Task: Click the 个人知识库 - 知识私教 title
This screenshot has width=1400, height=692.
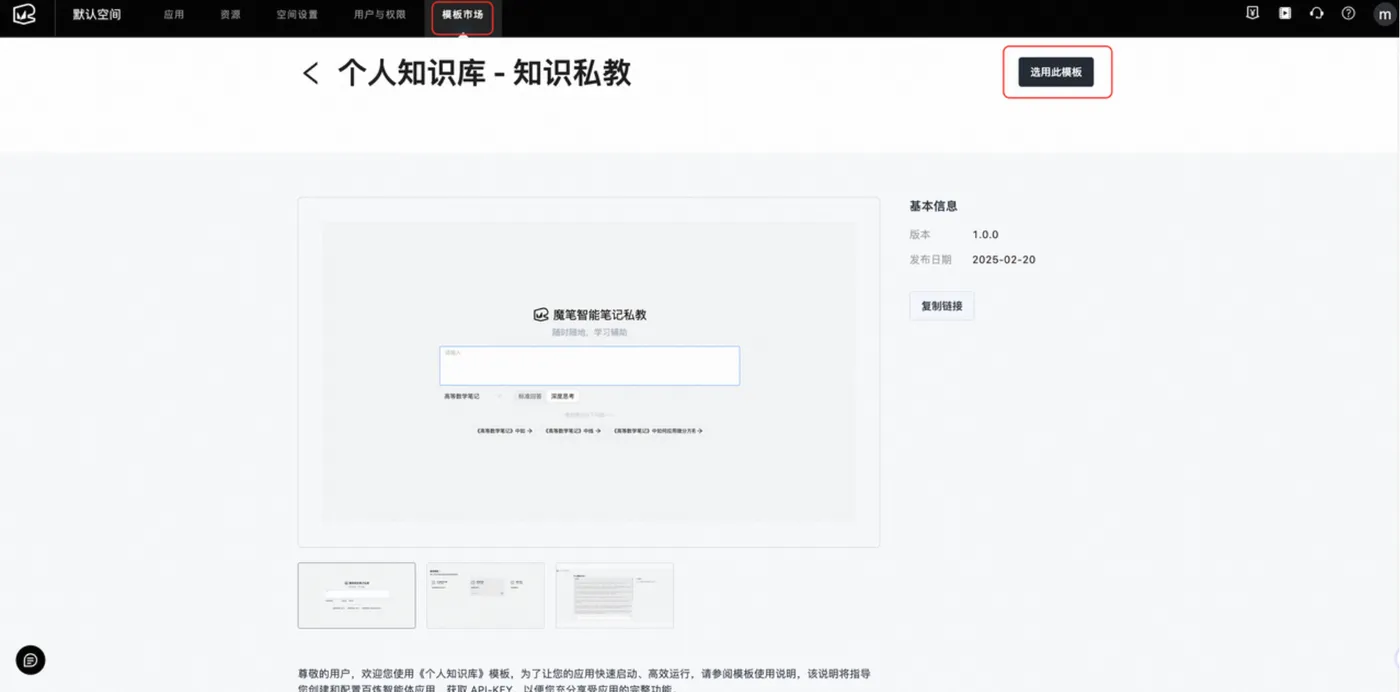Action: 484,73
